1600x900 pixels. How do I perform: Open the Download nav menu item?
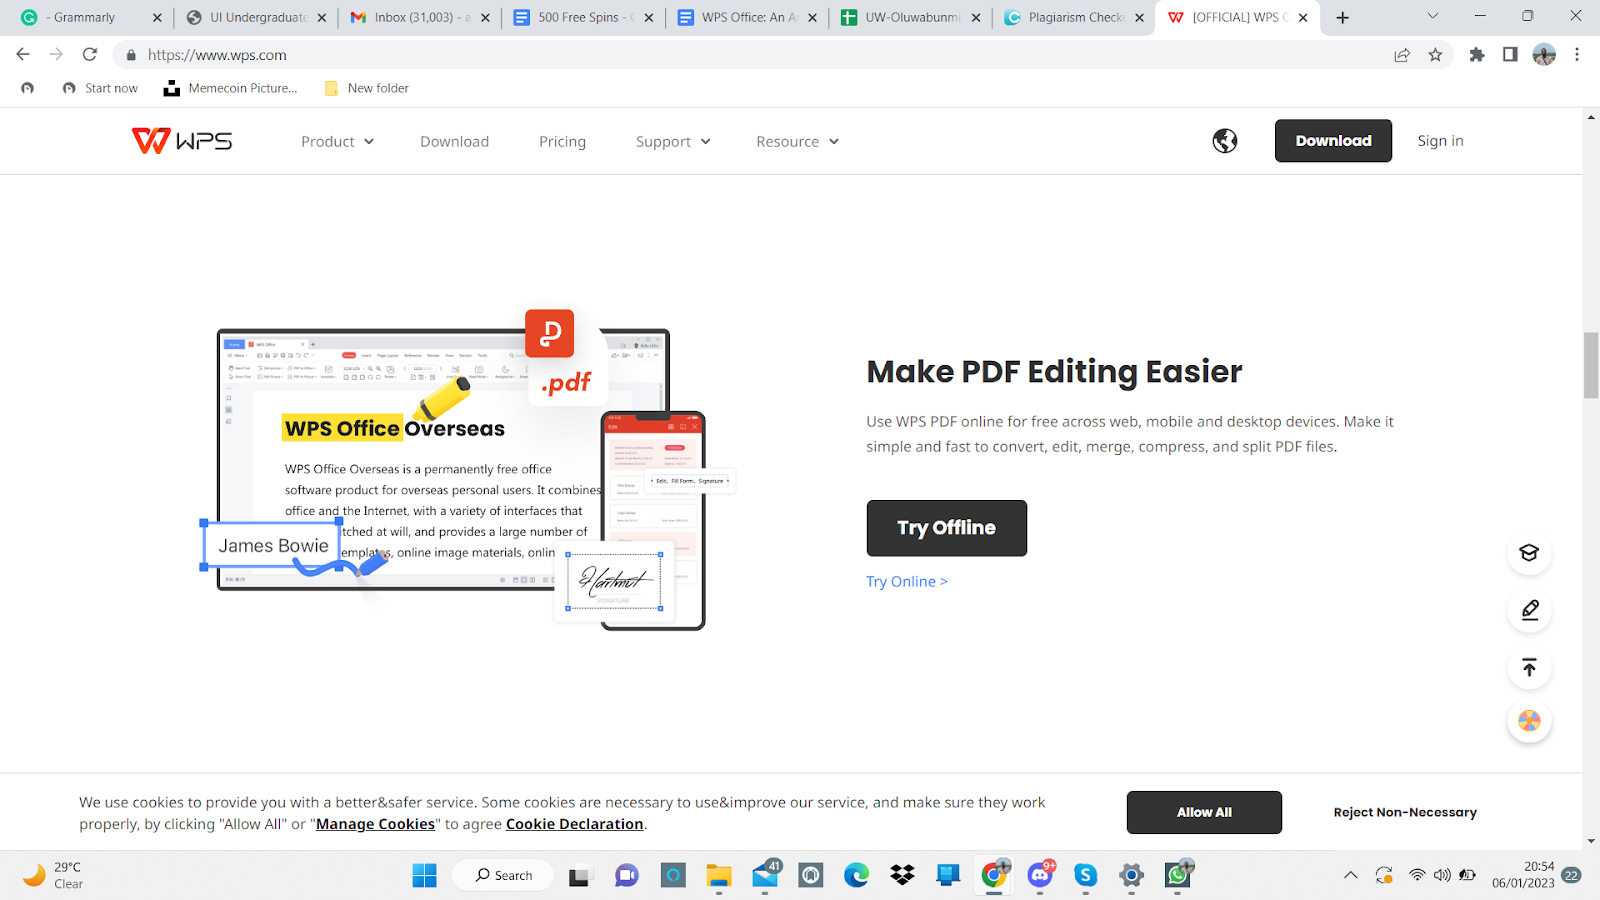tap(455, 142)
